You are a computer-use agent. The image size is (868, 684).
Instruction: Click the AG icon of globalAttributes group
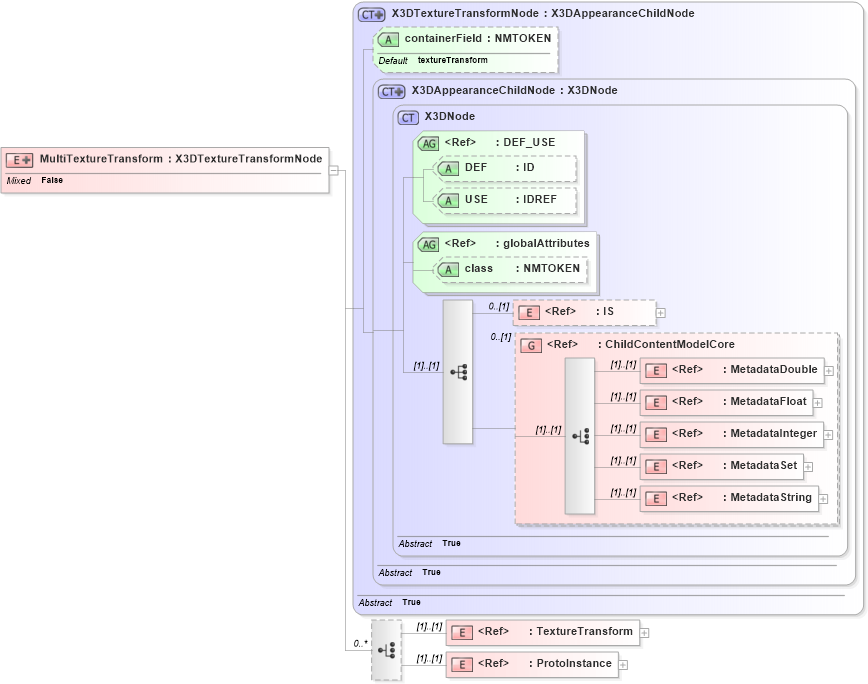coord(428,244)
